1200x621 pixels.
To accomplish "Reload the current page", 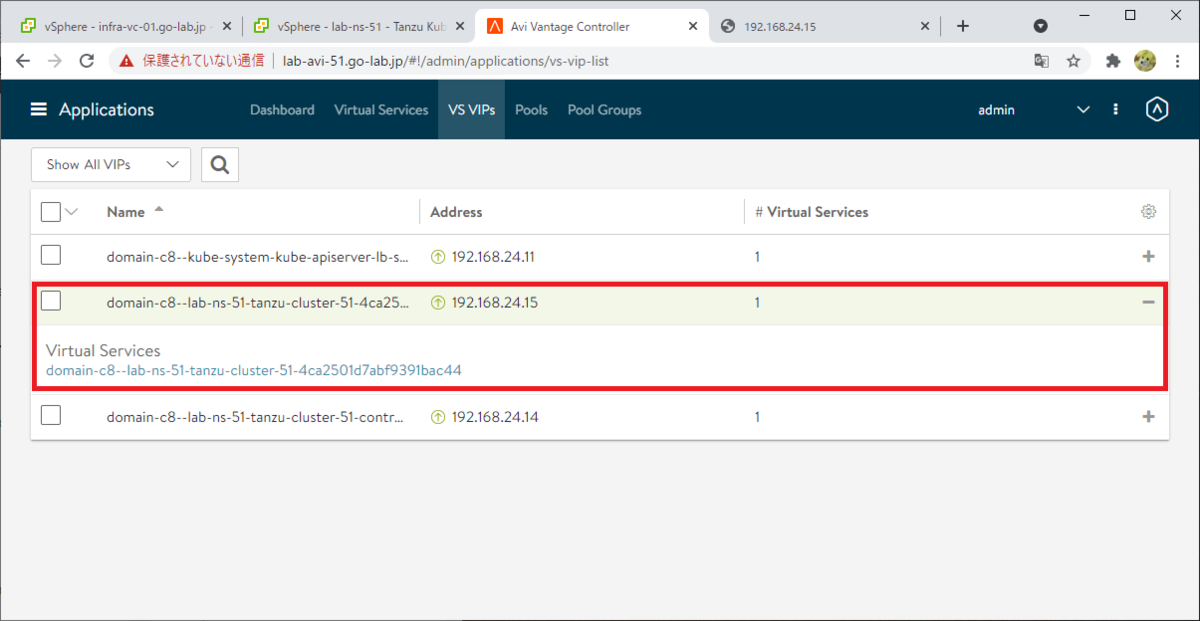I will click(x=87, y=61).
